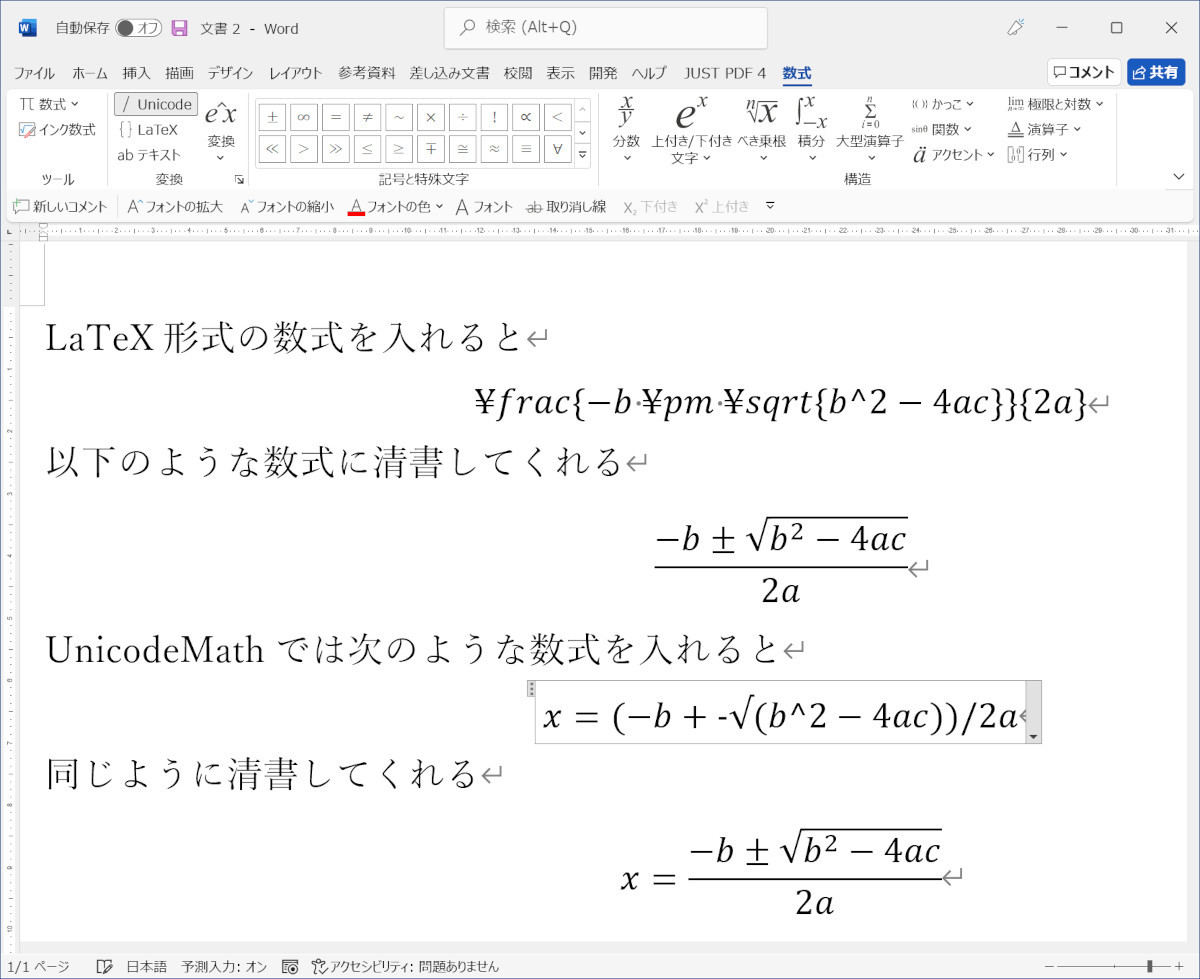The width and height of the screenshot is (1200, 979).
Task: Add a new comment from quick toolbar
Action: coord(60,206)
